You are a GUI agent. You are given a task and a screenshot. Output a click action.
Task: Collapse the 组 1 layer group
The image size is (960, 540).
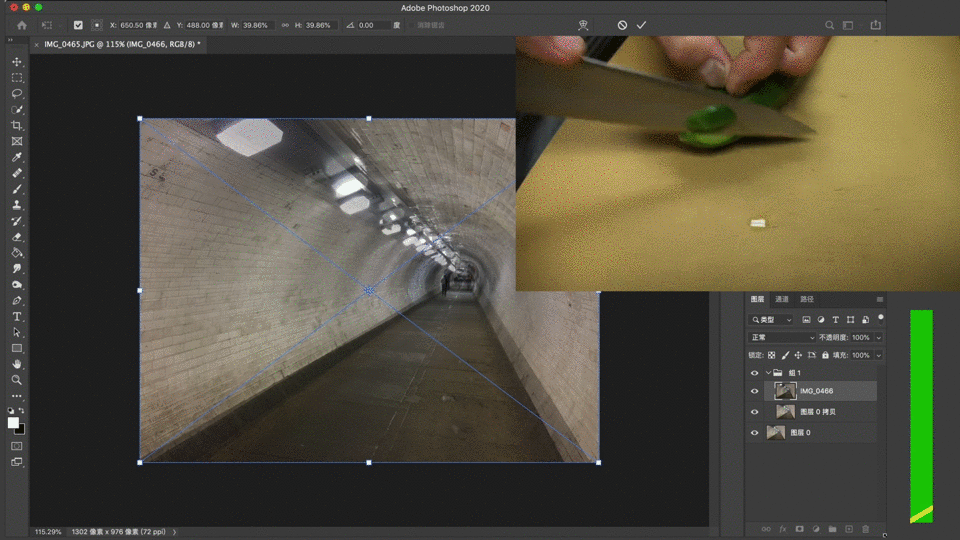(x=767, y=373)
